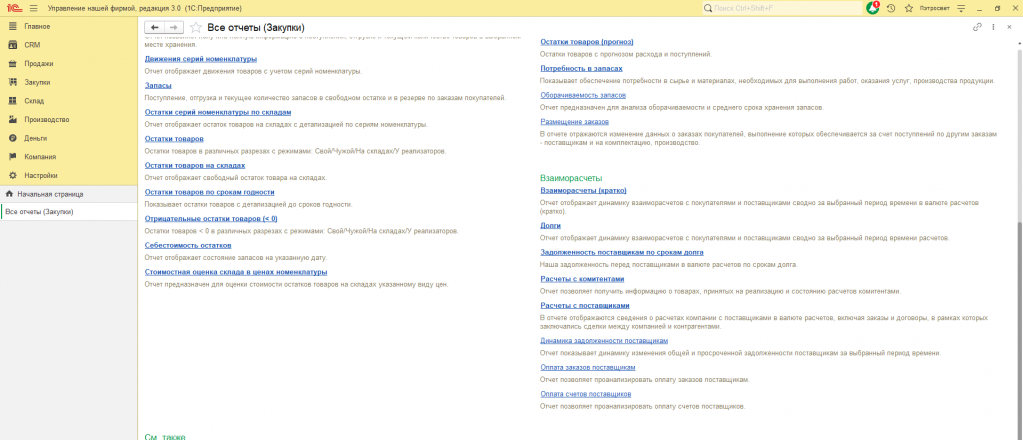Open Взаиморасчеты (кратко) report
Image resolution: width=1023 pixels, height=440 pixels.
pos(583,191)
